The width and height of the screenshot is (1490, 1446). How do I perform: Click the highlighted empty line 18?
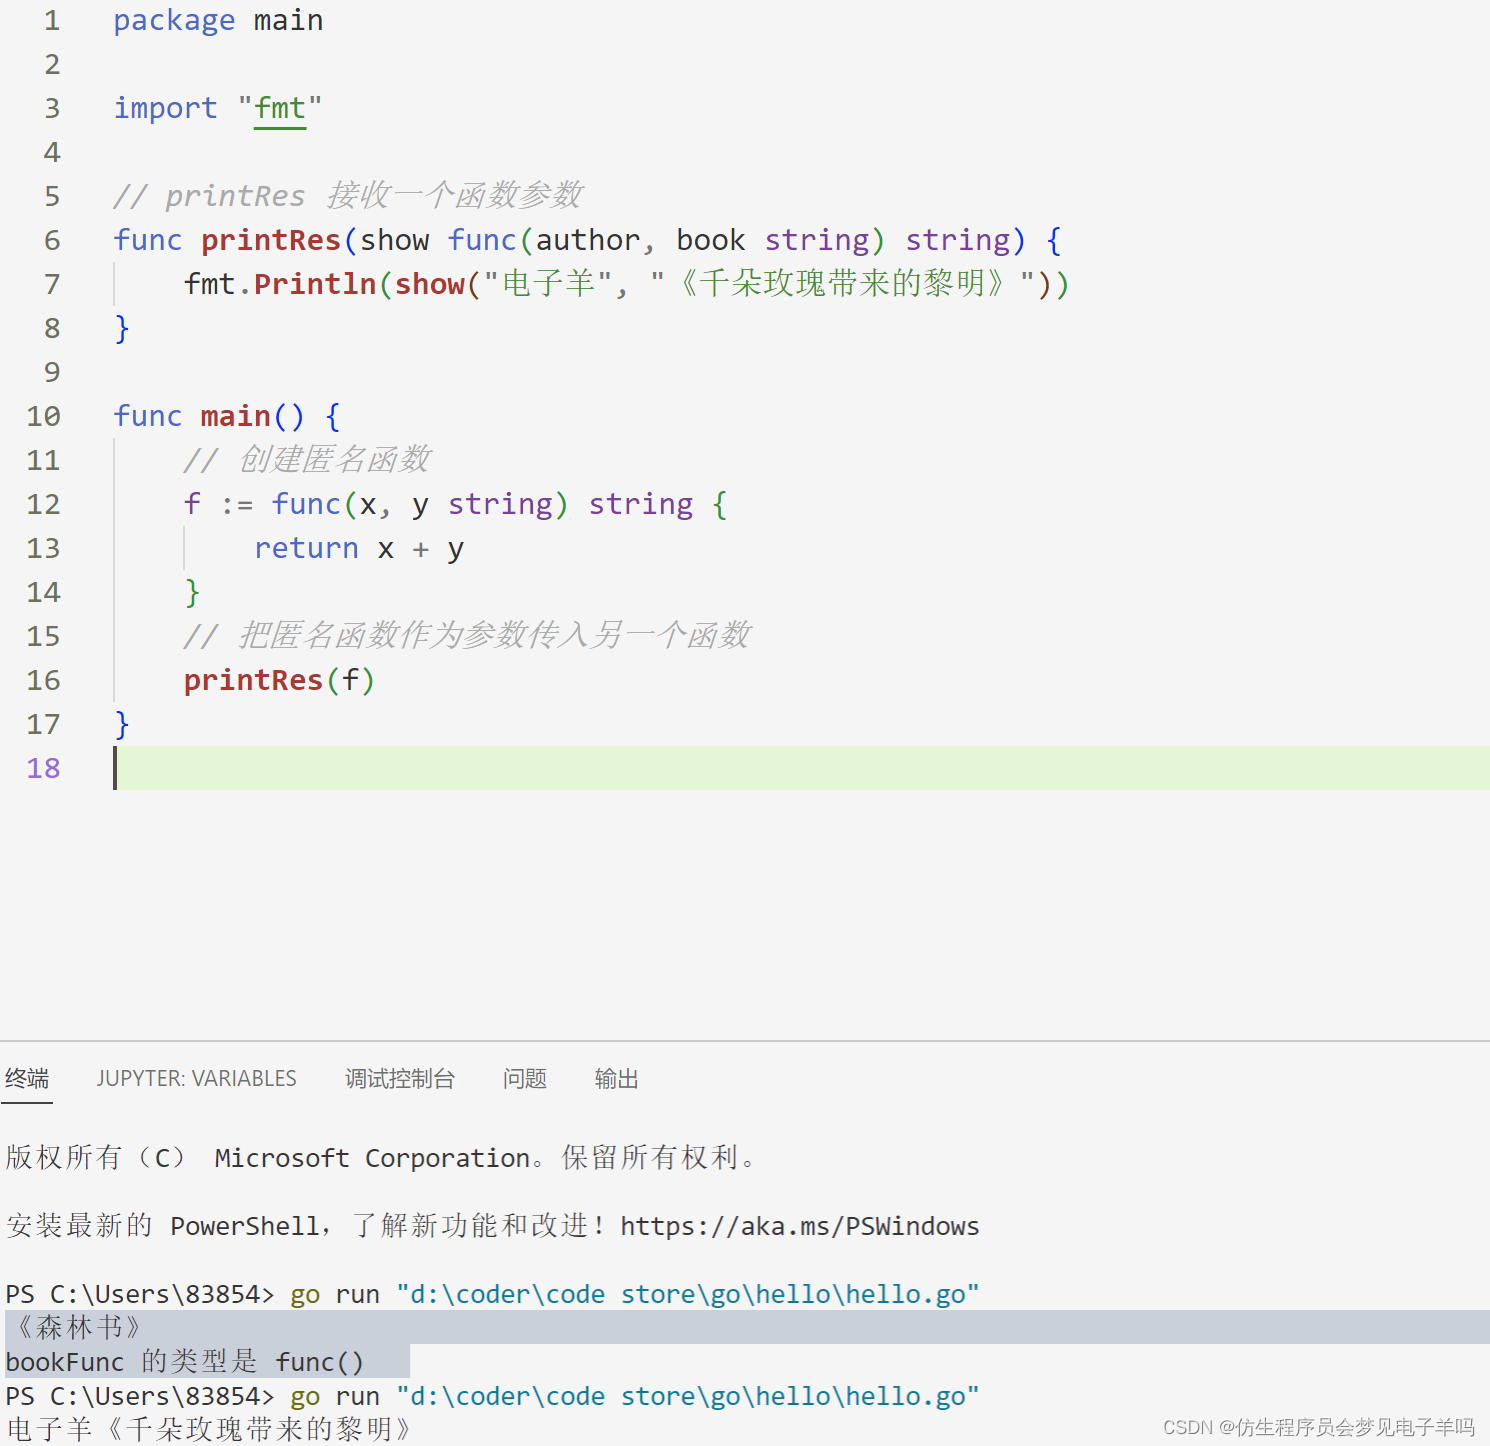pyautogui.click(x=800, y=768)
